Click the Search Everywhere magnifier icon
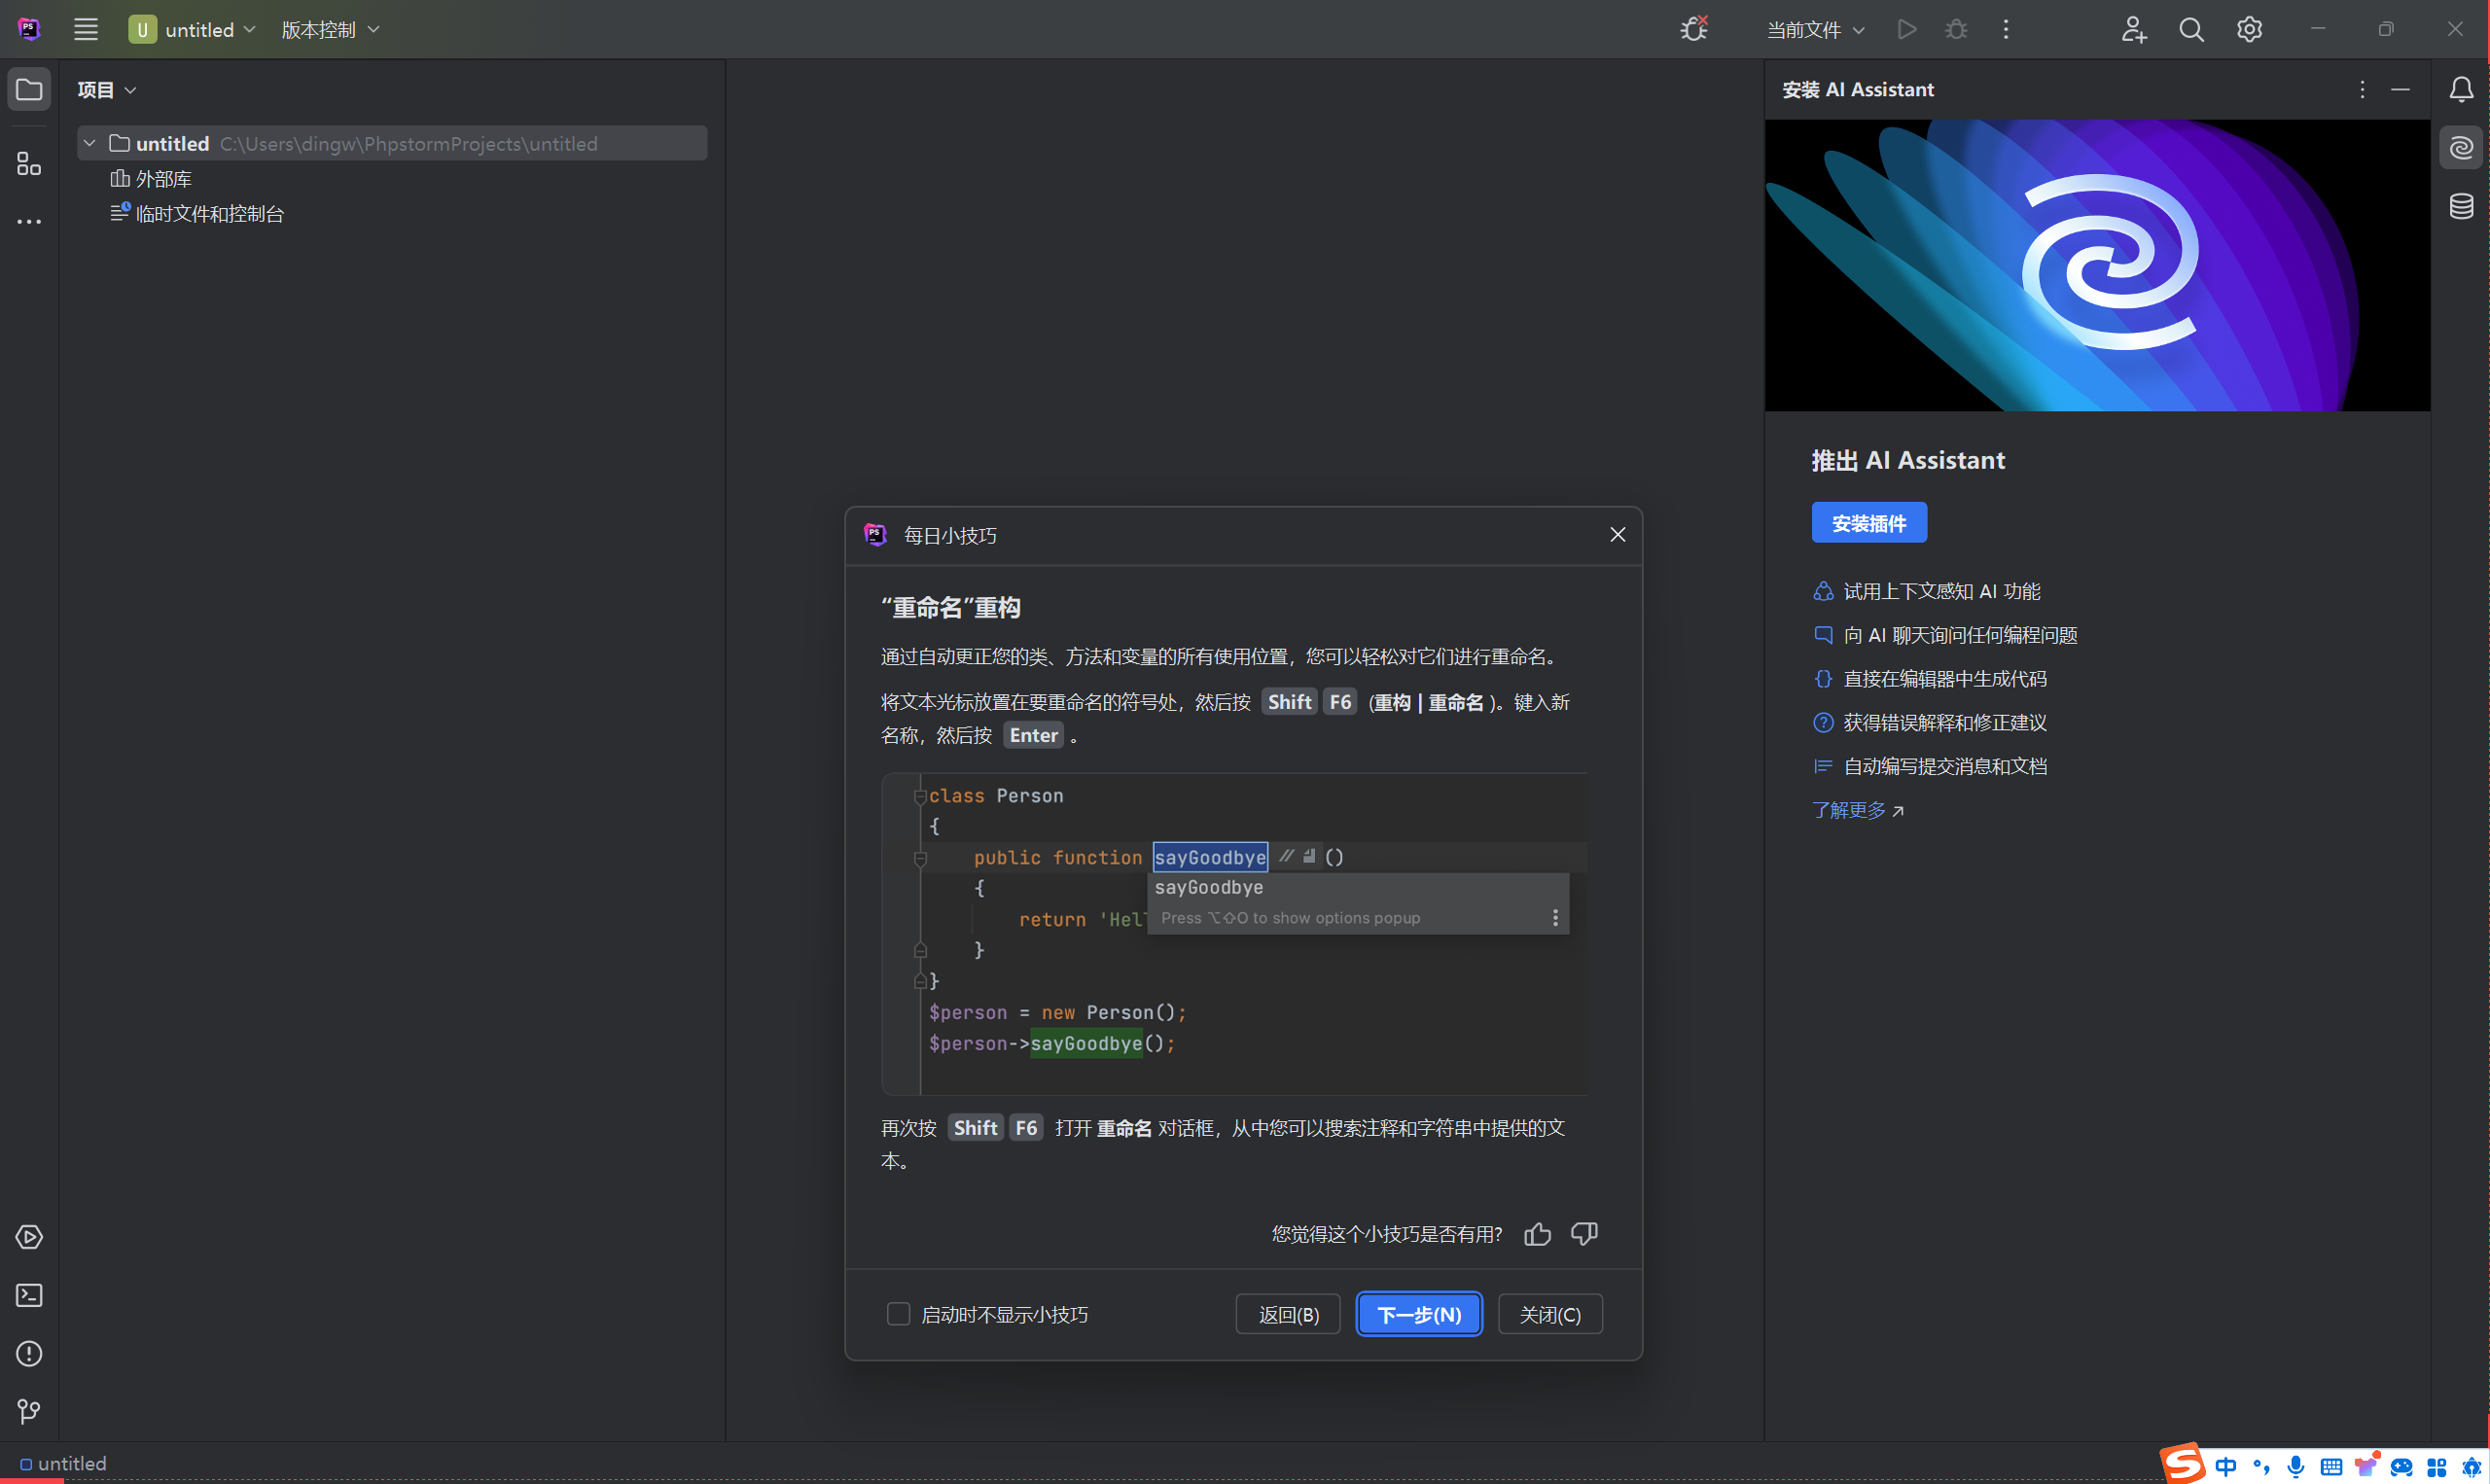2490x1484 pixels. (2191, 30)
